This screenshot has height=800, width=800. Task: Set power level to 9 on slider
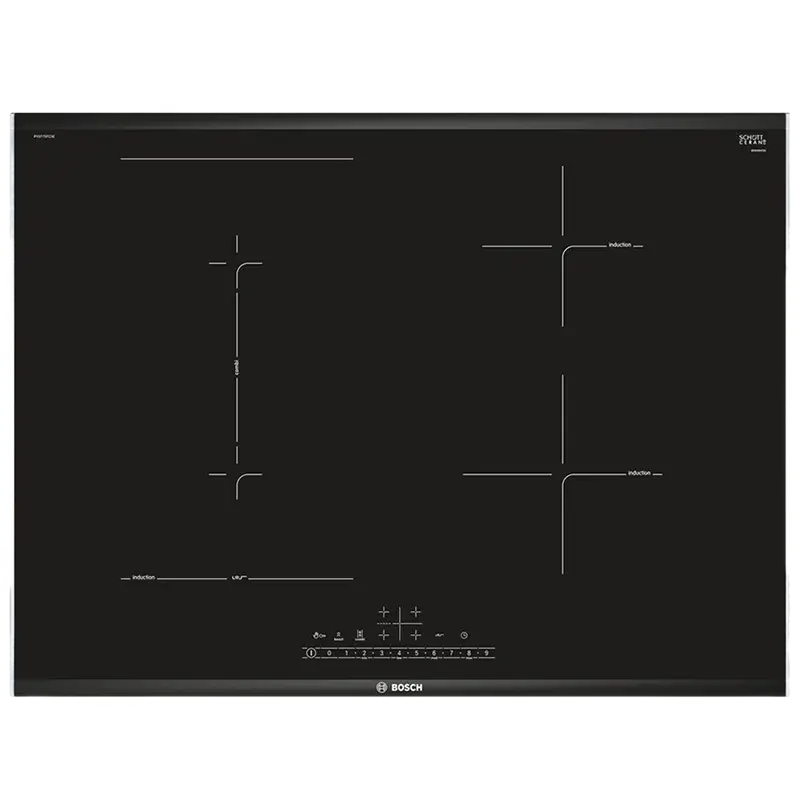(486, 653)
